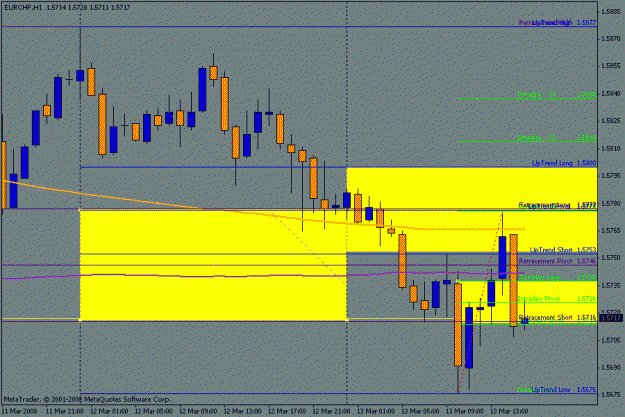Click price axis value 1.5825
The image size is (625, 417).
[611, 120]
